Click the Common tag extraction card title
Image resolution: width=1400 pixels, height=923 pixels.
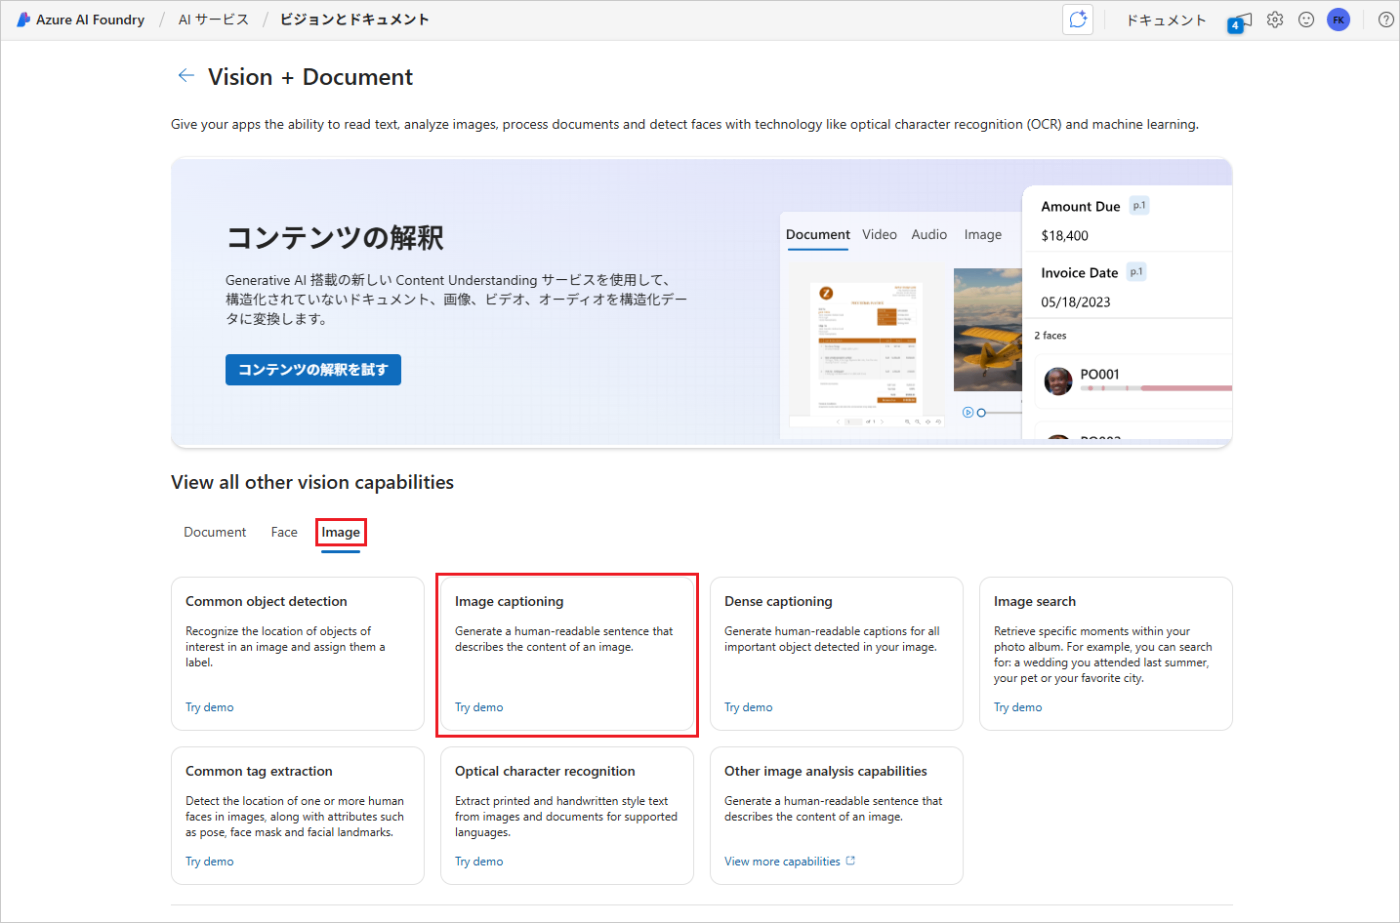(259, 771)
